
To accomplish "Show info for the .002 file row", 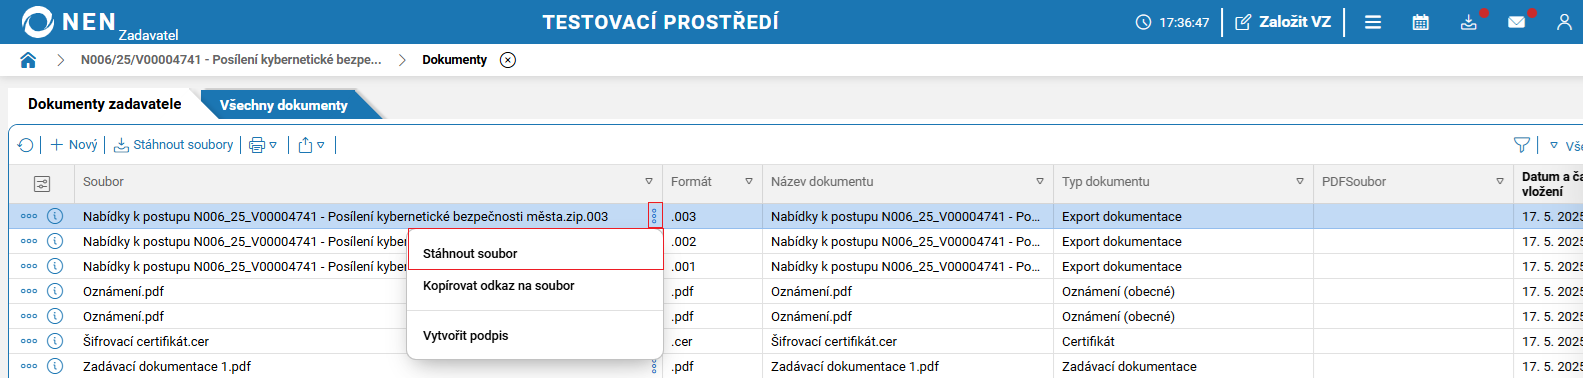I will click(56, 241).
